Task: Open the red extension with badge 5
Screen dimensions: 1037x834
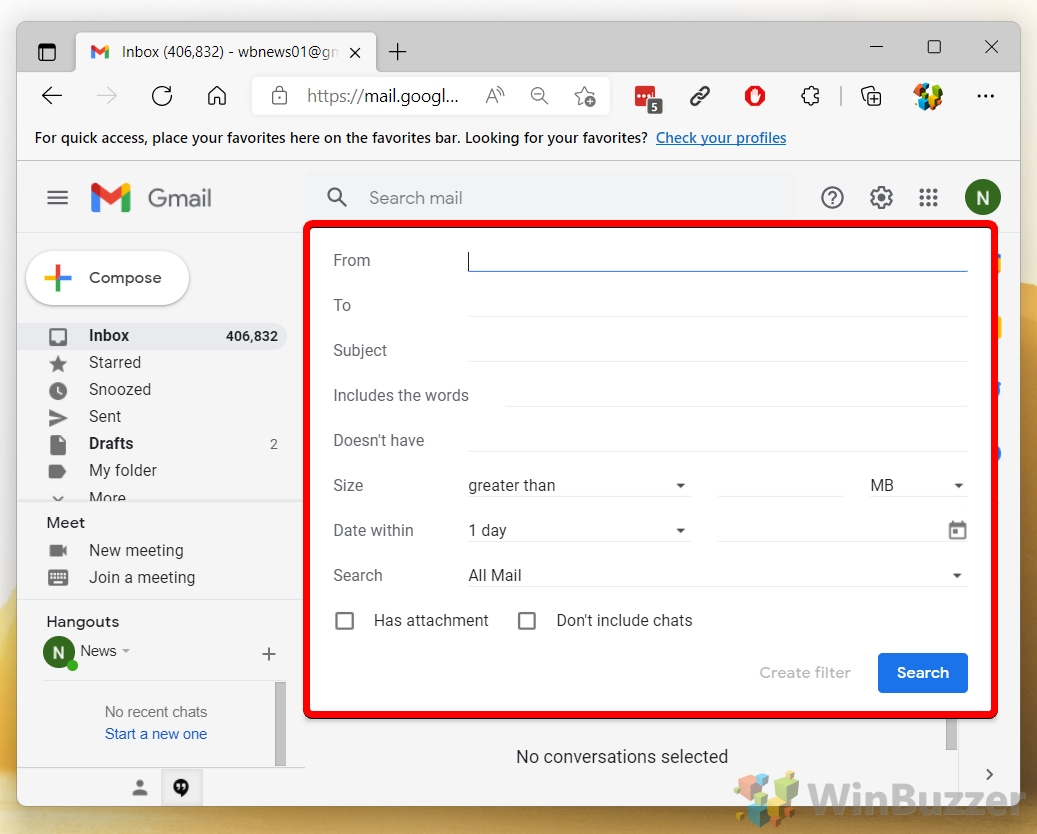Action: coord(647,98)
